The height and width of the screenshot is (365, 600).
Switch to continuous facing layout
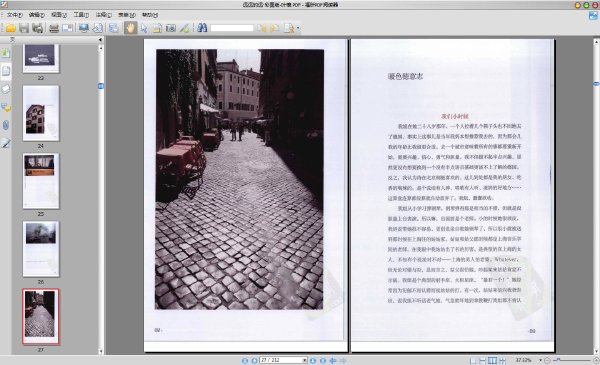point(502,360)
